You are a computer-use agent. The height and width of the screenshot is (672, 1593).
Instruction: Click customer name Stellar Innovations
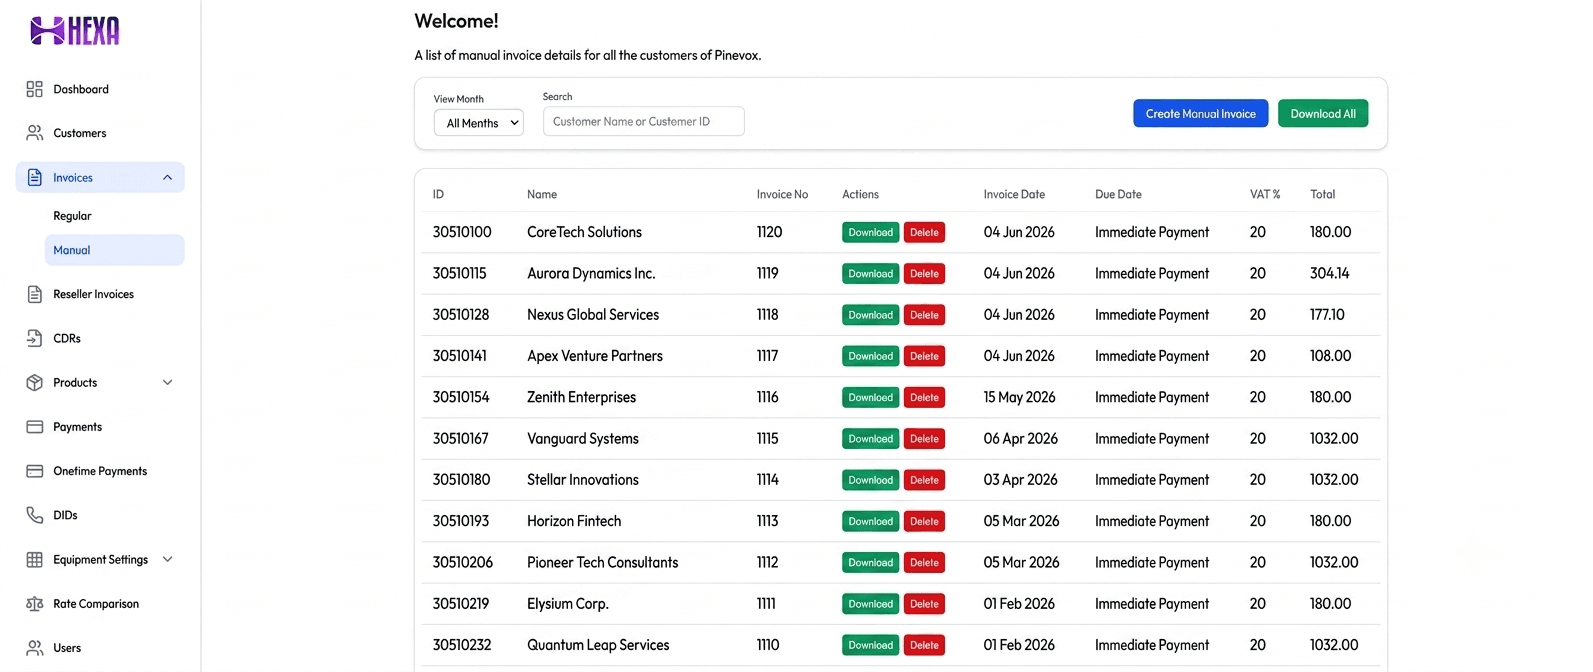coord(583,480)
